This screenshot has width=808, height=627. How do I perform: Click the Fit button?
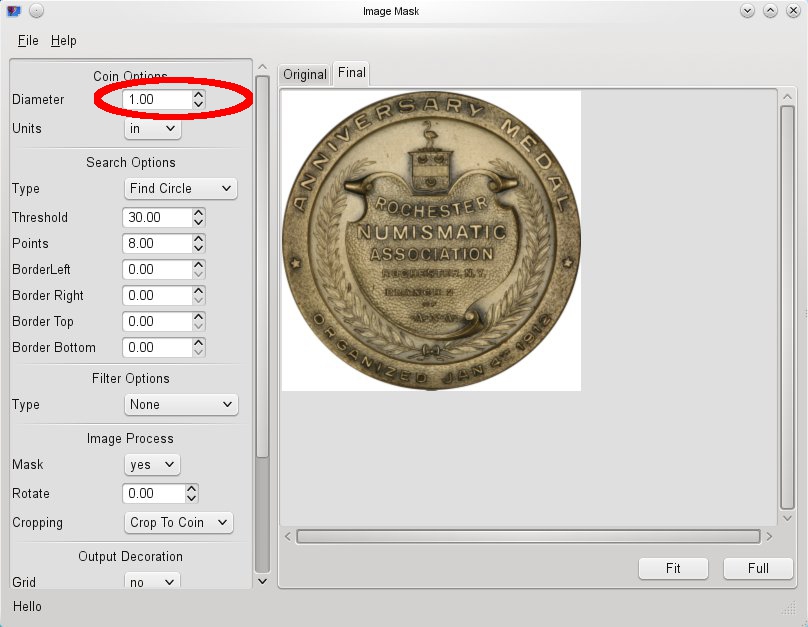click(673, 568)
